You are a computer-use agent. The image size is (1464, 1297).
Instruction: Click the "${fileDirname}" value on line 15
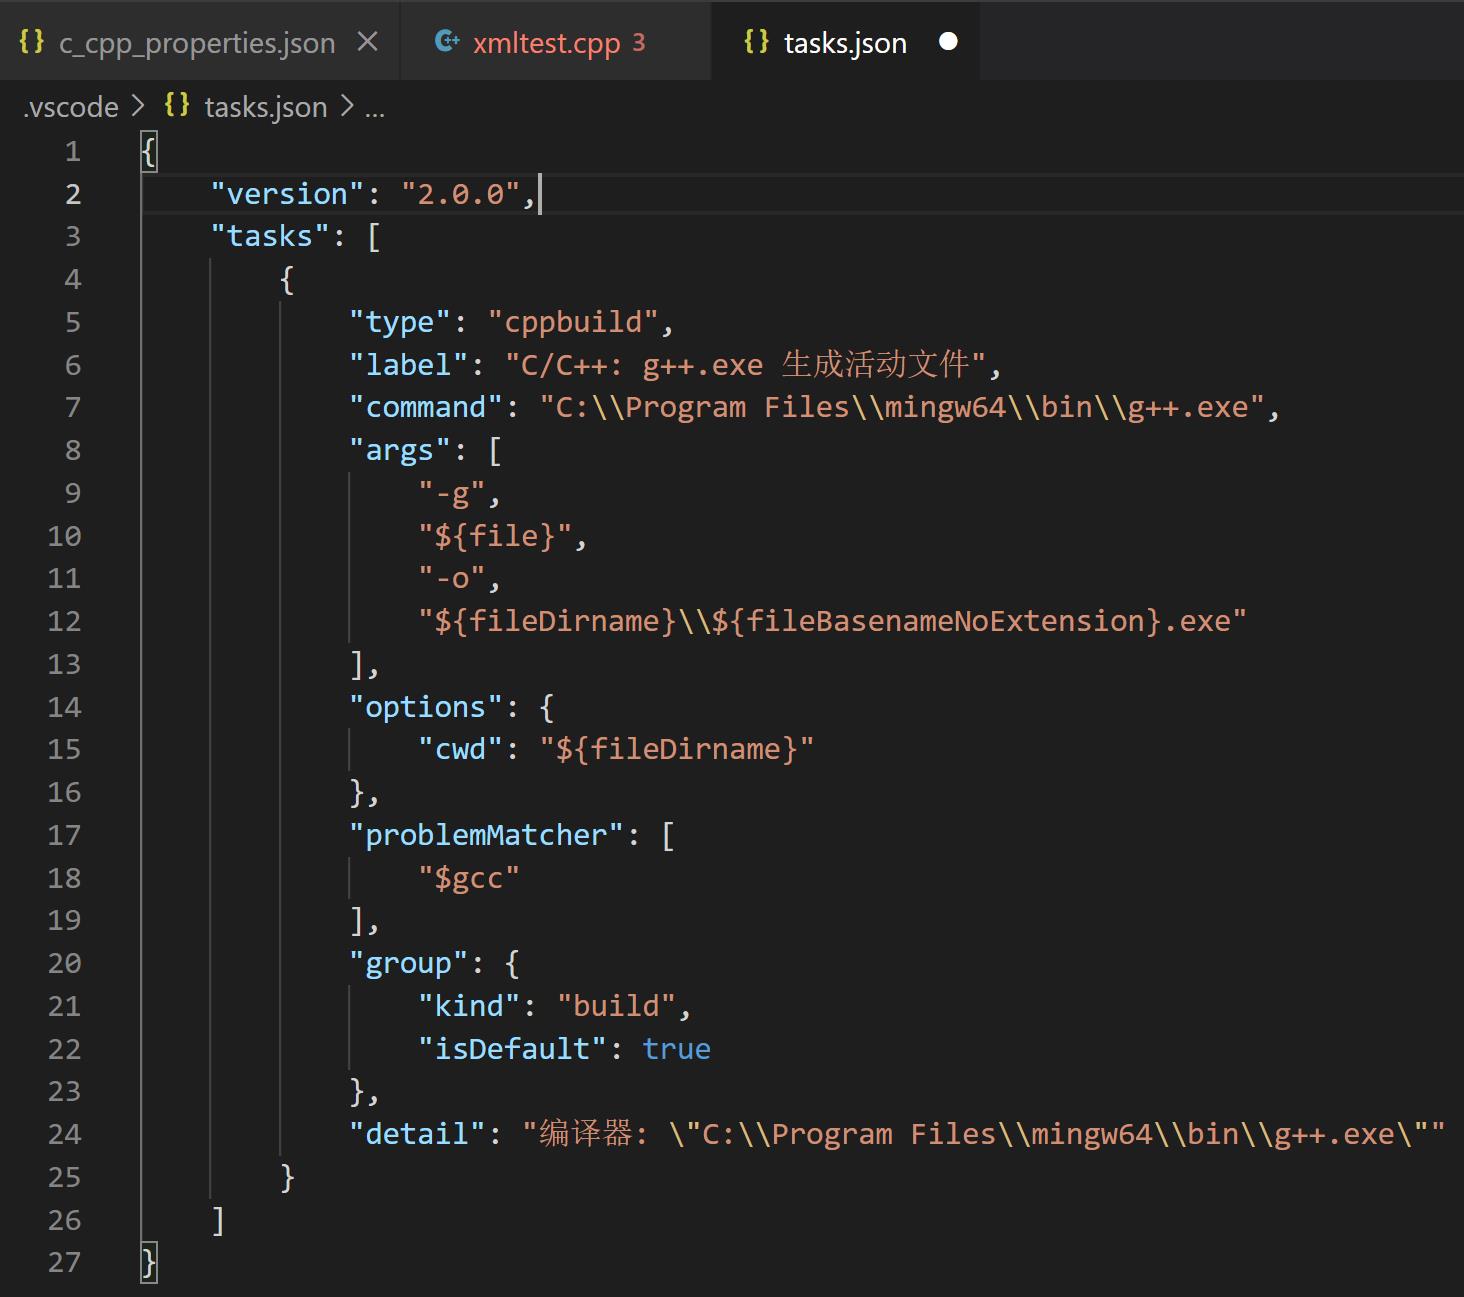click(677, 749)
